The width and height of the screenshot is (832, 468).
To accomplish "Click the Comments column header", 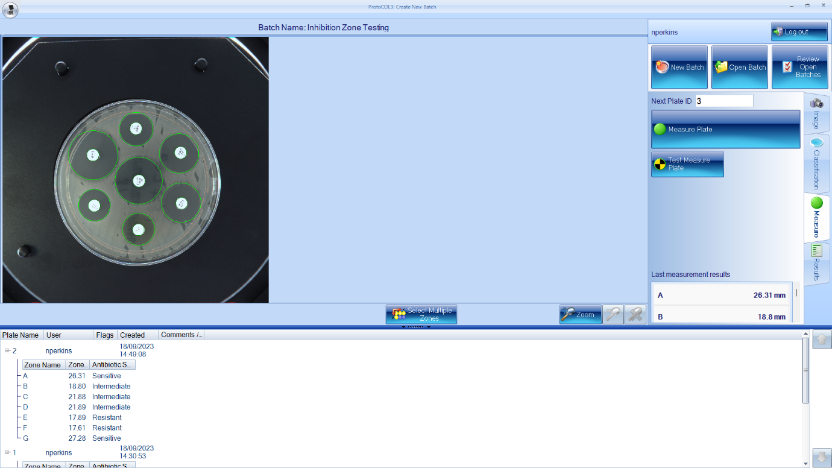I will click(x=181, y=335).
